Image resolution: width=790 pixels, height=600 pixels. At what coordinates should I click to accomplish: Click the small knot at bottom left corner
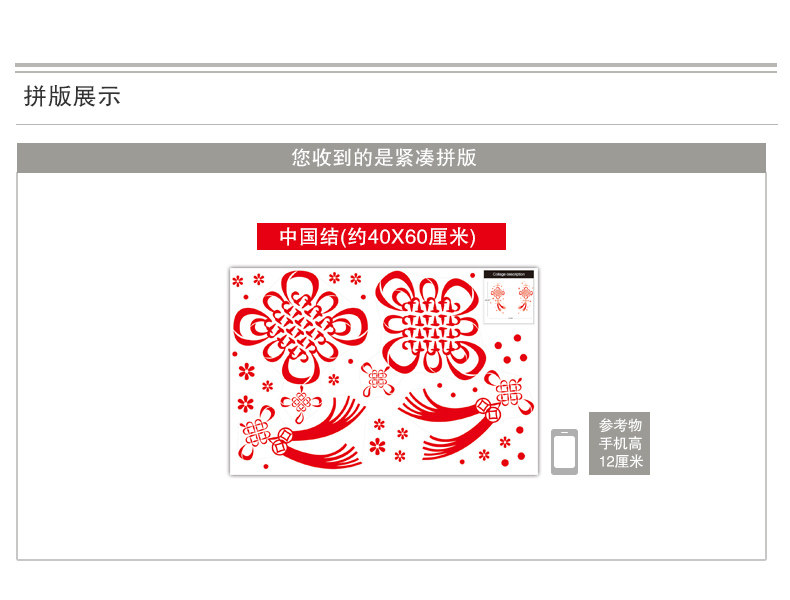(x=256, y=432)
